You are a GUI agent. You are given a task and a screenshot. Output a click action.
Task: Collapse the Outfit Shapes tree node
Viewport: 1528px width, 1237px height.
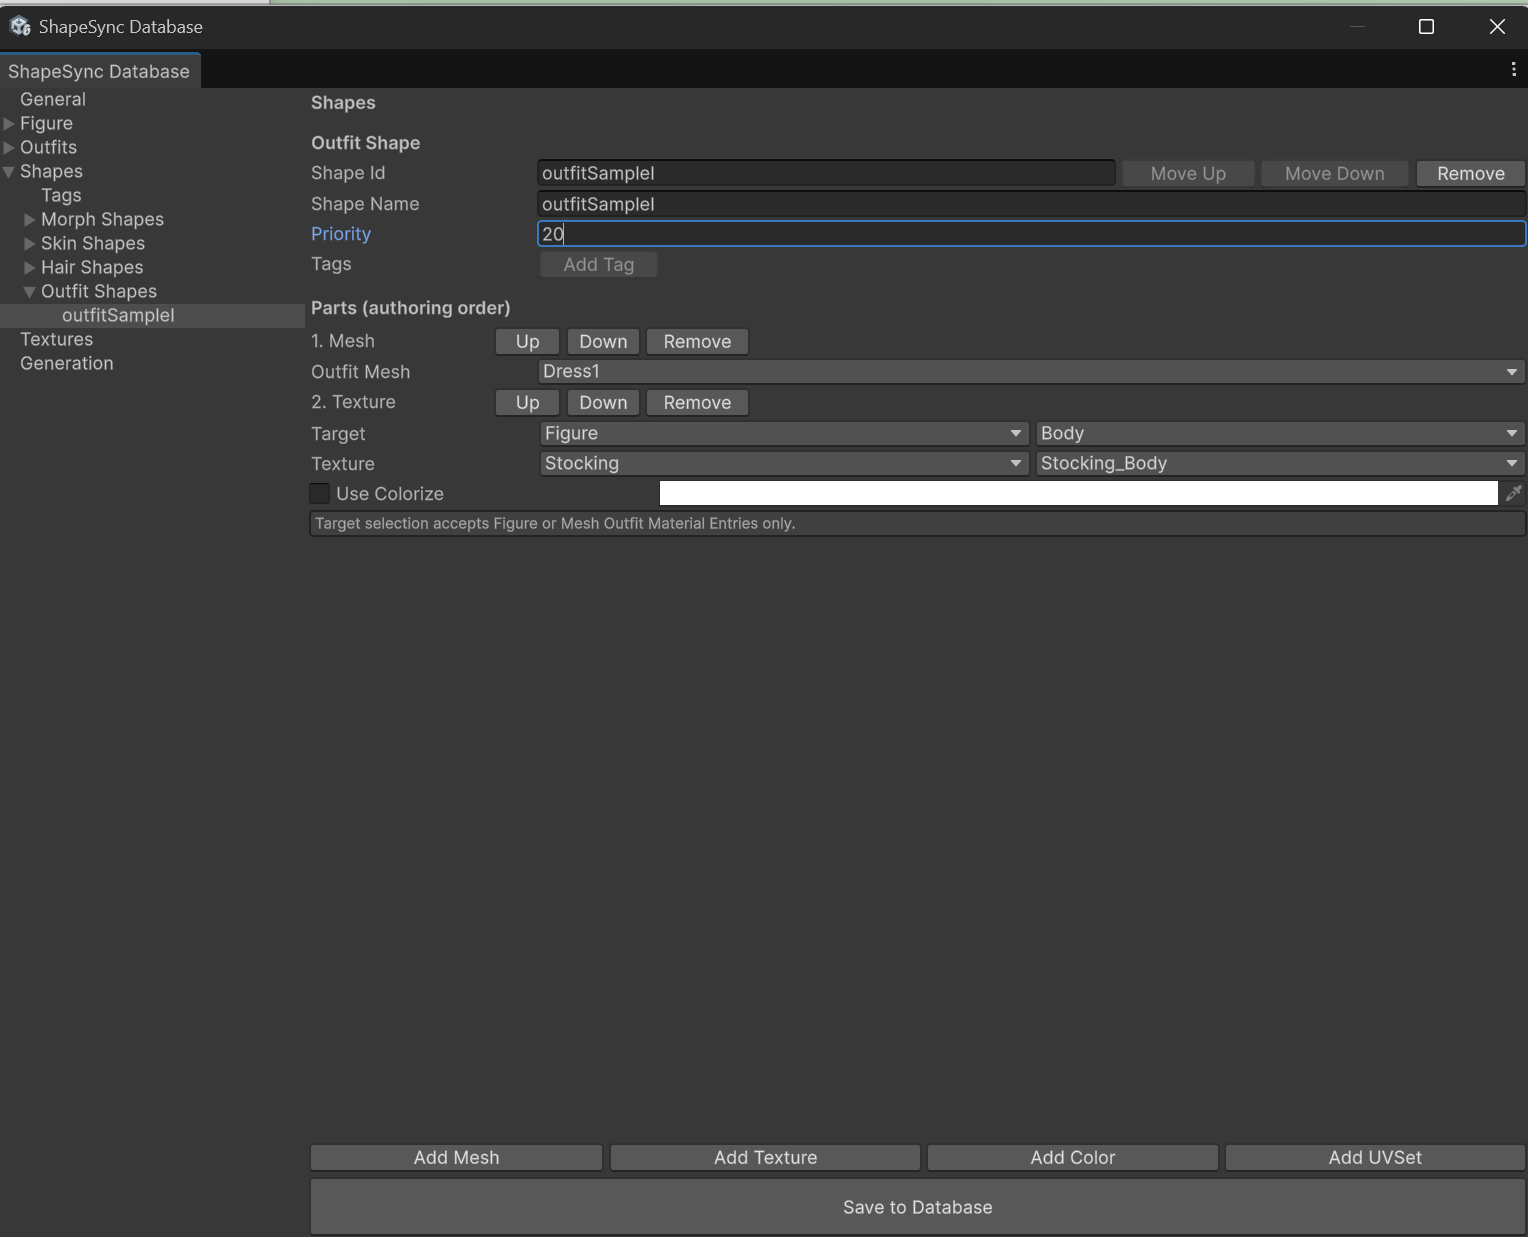point(30,291)
